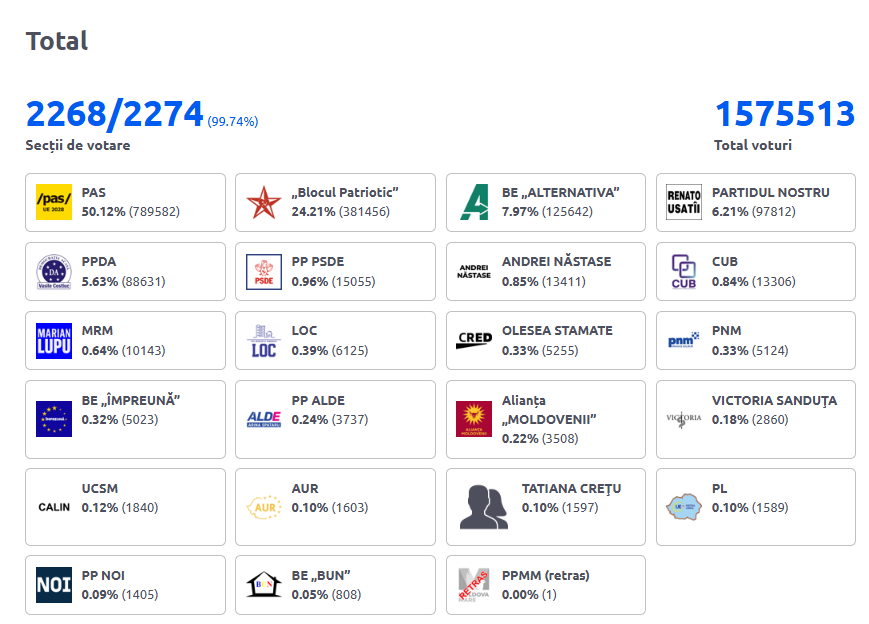Click the PL map-shaped logo
Image resolution: width=869 pixels, height=624 pixels.
tap(684, 507)
